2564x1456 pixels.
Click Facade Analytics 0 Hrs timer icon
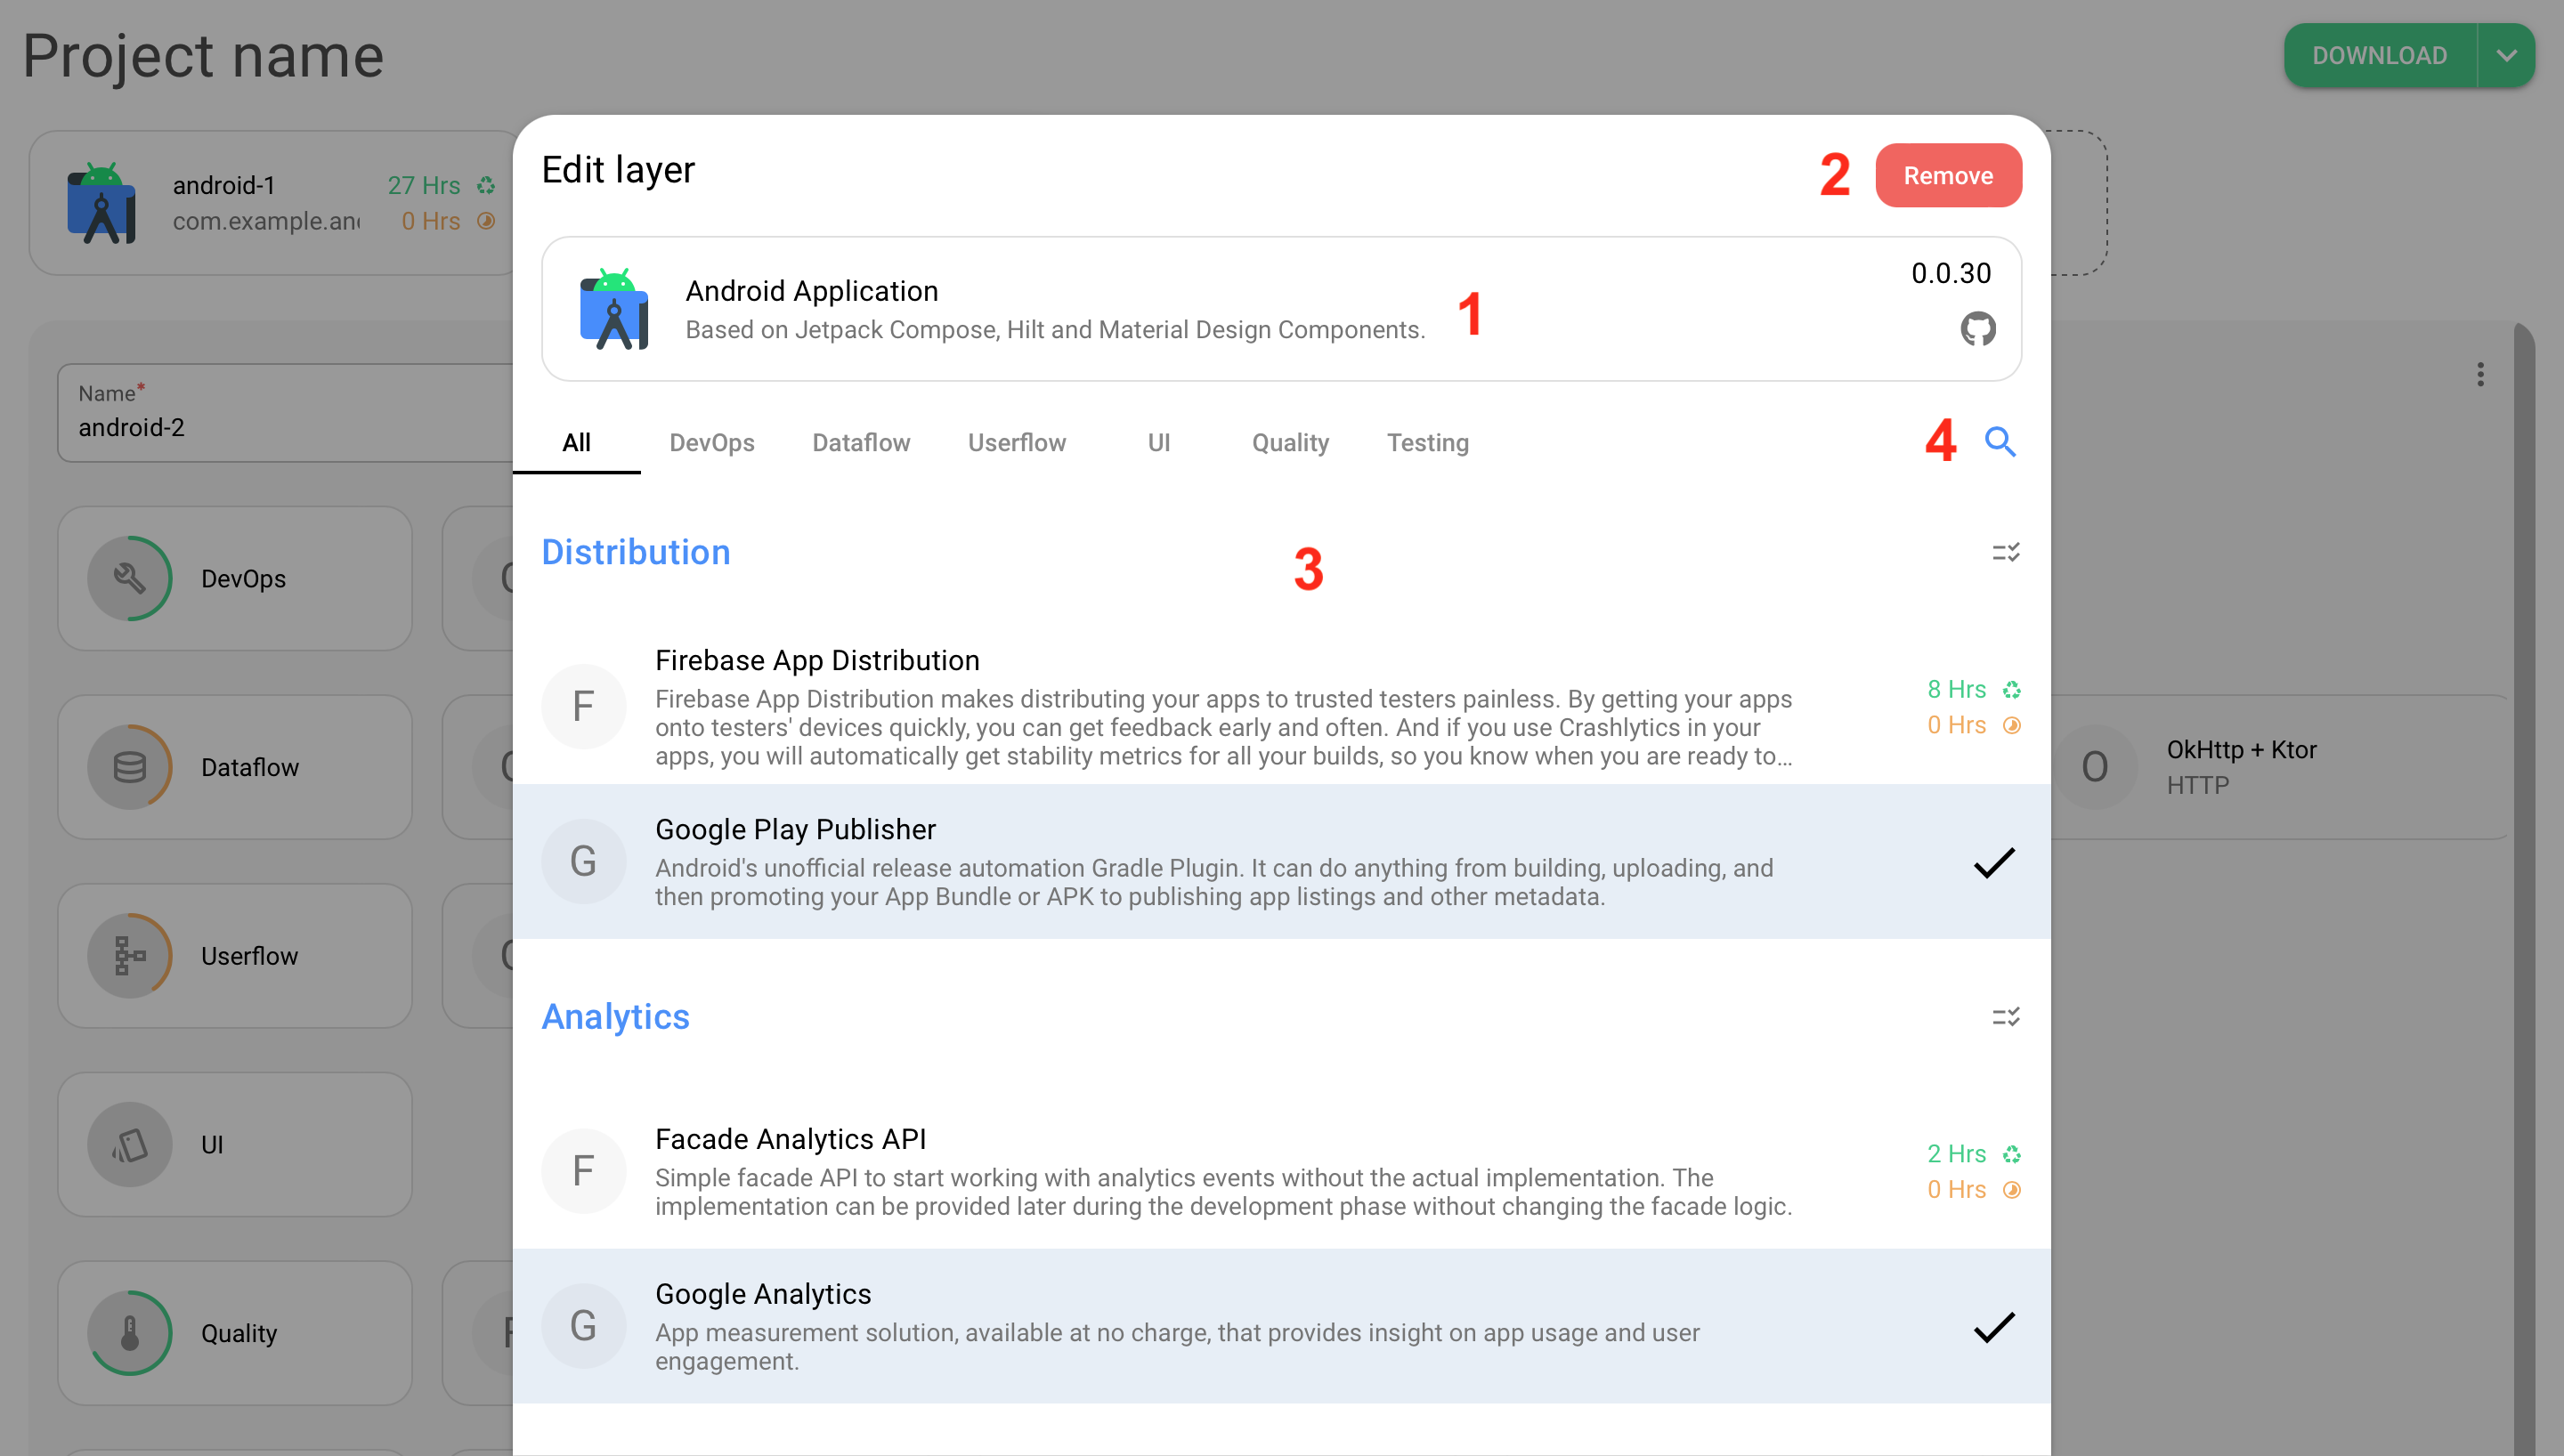[2011, 1190]
